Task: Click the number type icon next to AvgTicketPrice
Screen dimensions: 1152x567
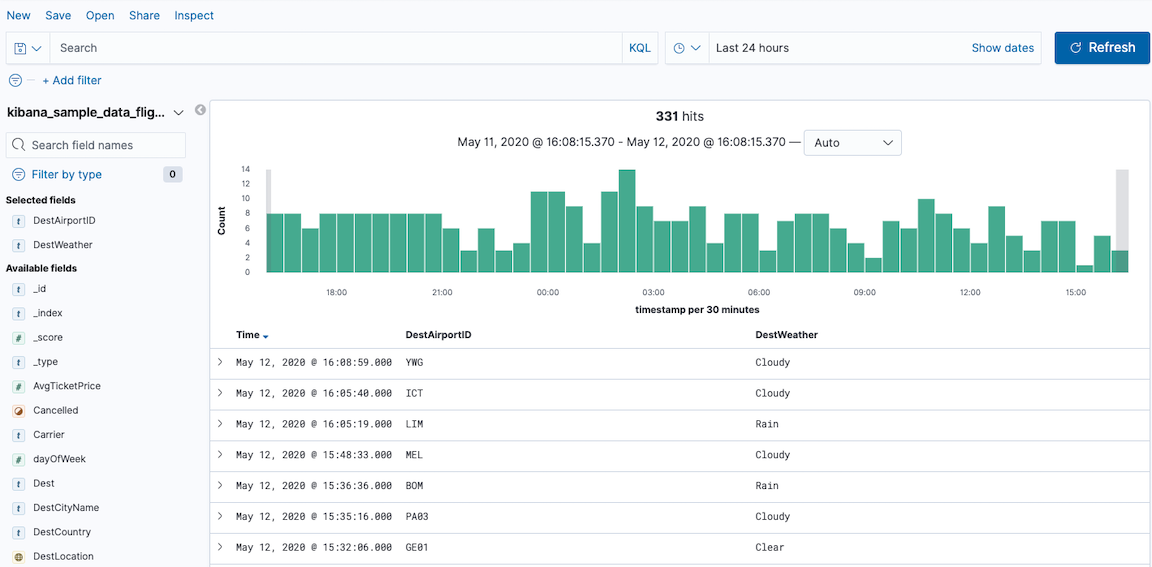Action: pyautogui.click(x=18, y=386)
